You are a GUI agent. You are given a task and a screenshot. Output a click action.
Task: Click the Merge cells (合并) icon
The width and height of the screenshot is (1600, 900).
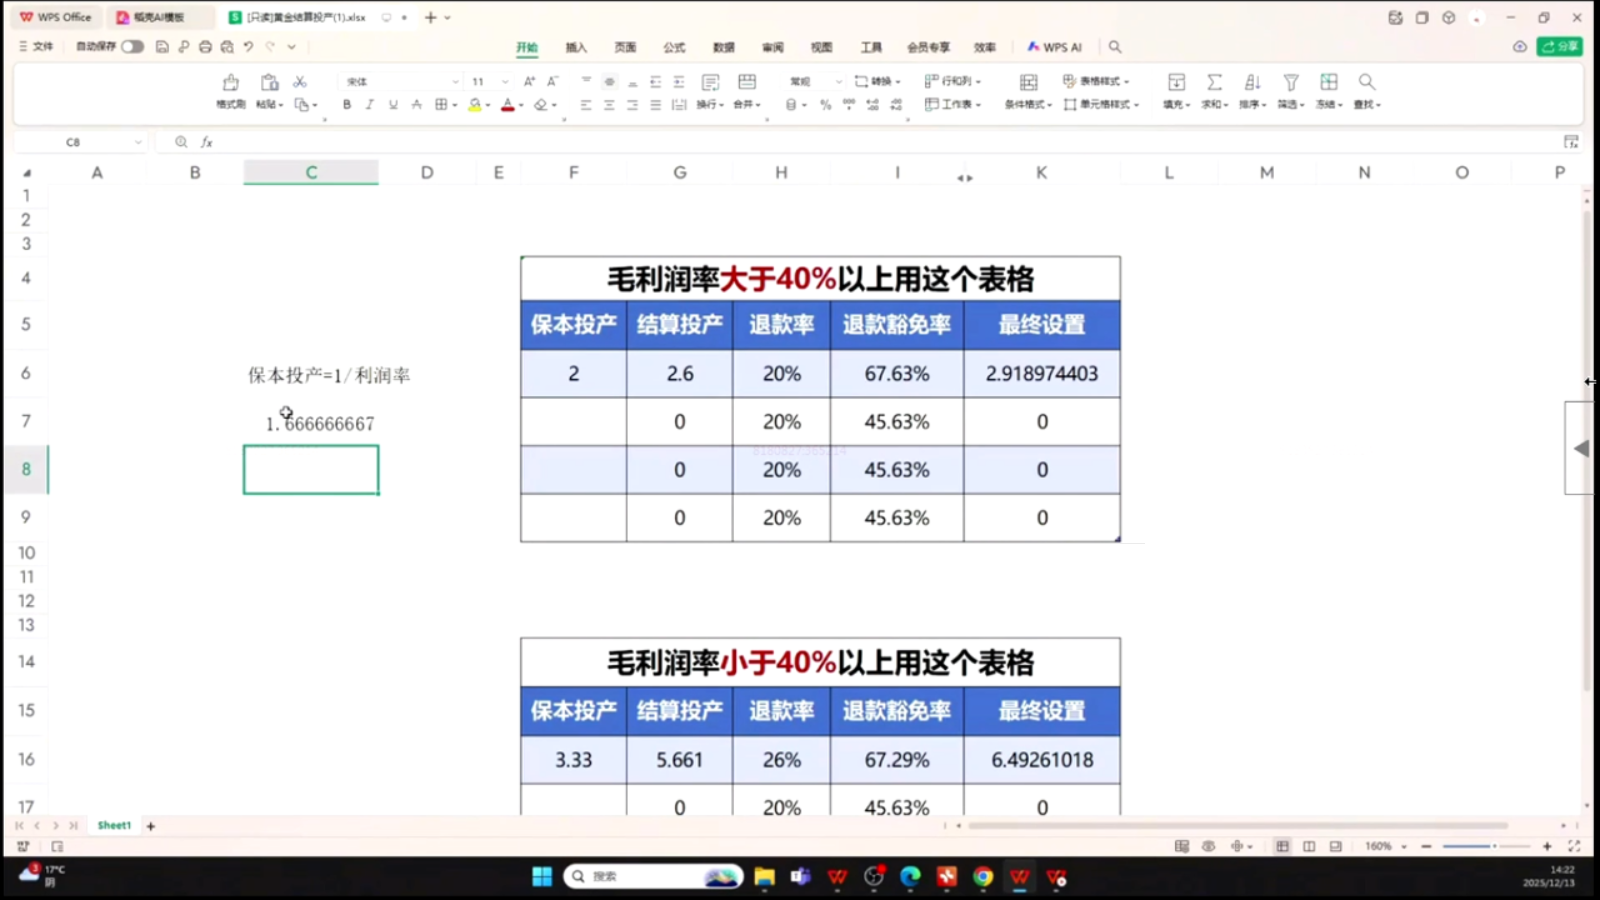tap(746, 83)
